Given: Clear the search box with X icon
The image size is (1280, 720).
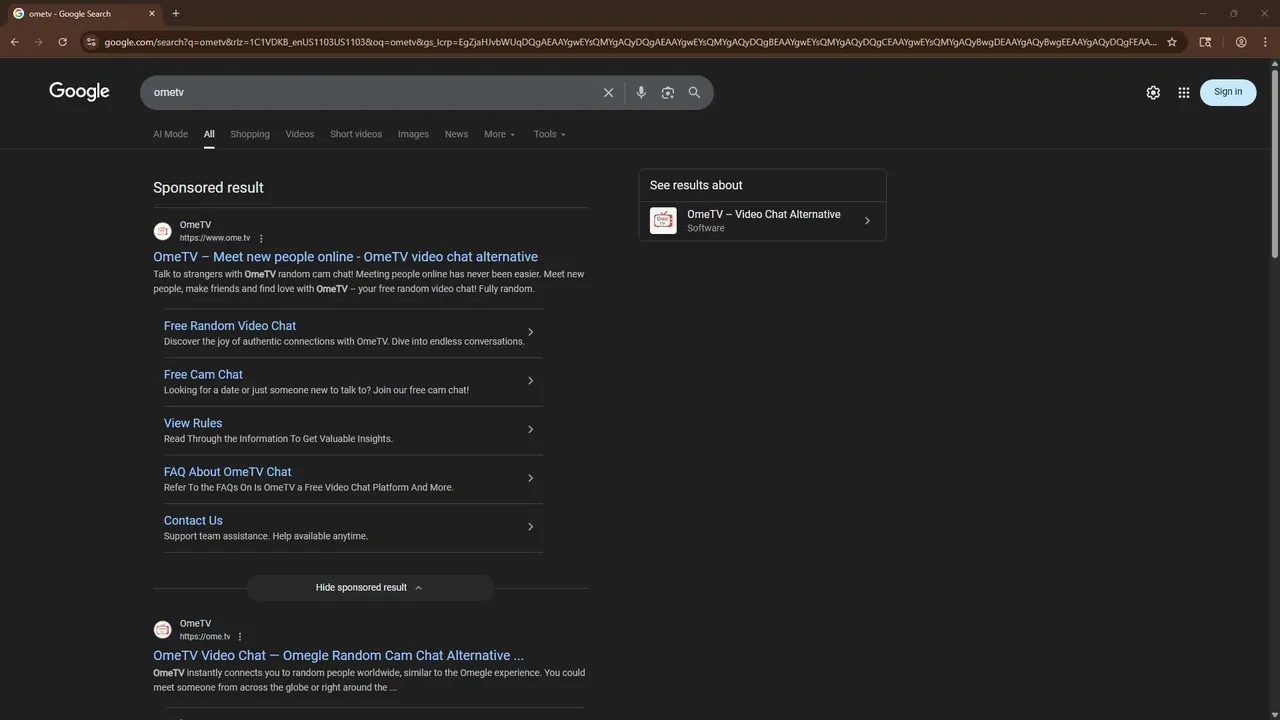Looking at the screenshot, I should click(x=608, y=92).
